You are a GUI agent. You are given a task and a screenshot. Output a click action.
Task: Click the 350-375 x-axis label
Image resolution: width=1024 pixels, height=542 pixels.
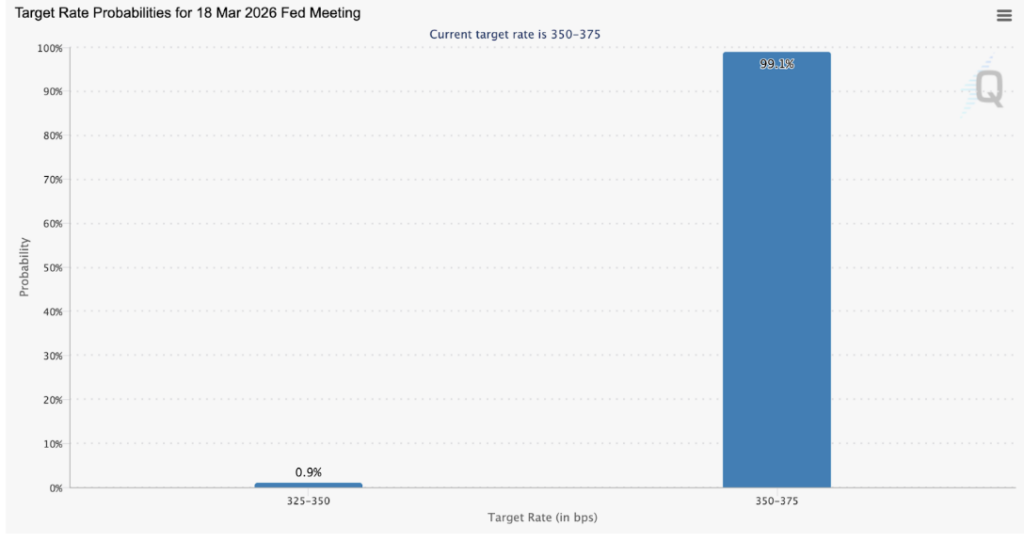776,500
